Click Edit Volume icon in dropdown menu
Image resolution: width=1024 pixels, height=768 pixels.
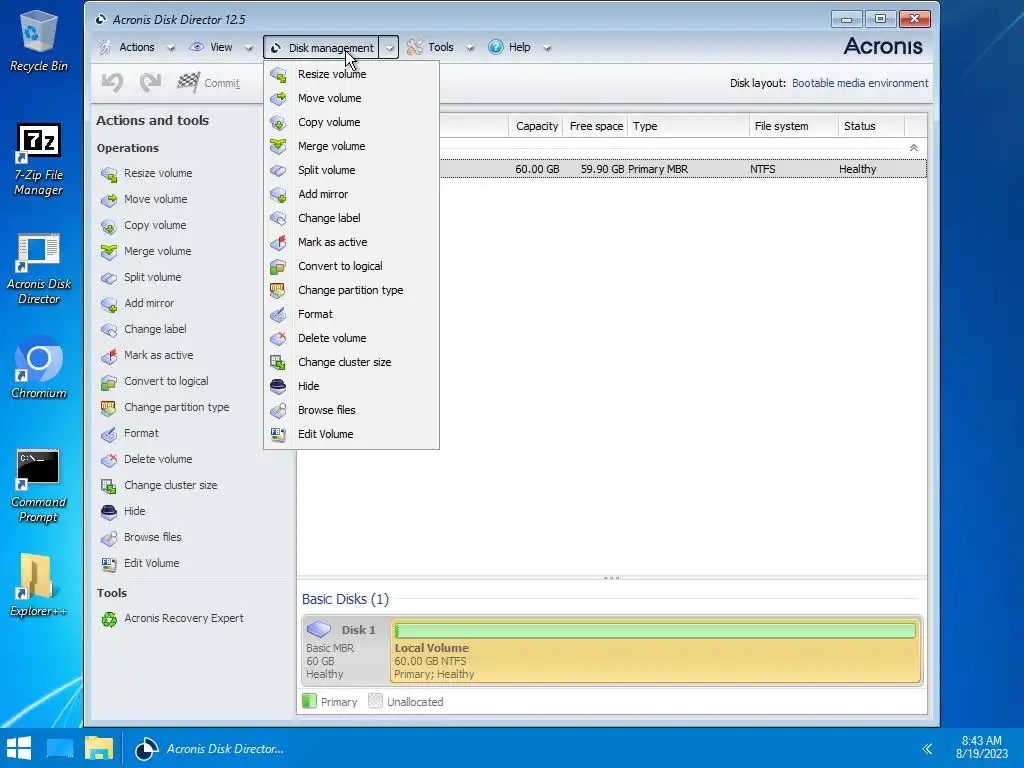click(x=278, y=434)
